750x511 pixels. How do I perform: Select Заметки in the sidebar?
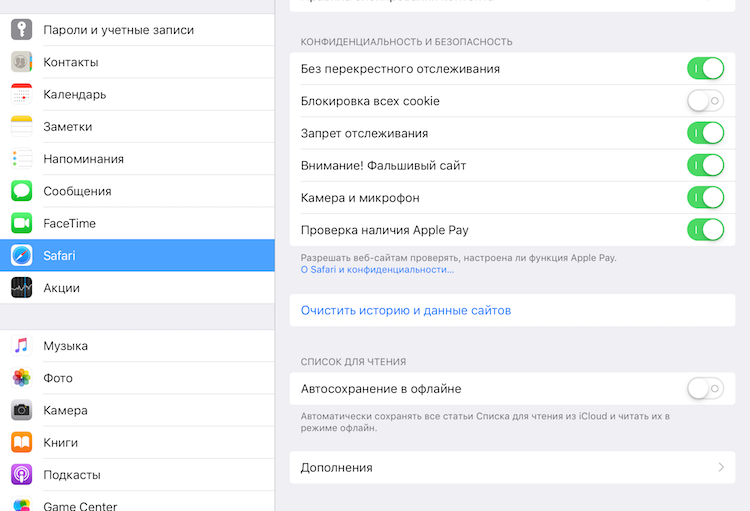click(137, 126)
